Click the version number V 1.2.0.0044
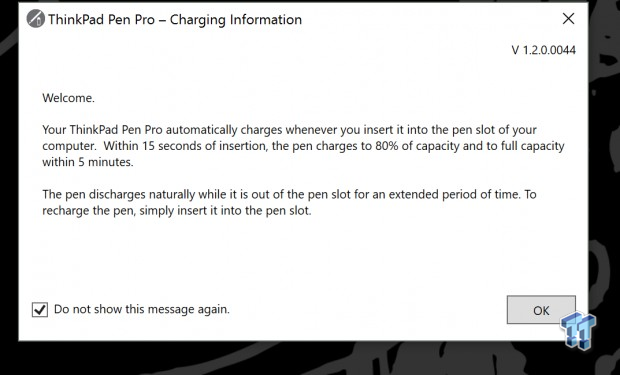Screen dimensions: 620x375 (x=543, y=50)
